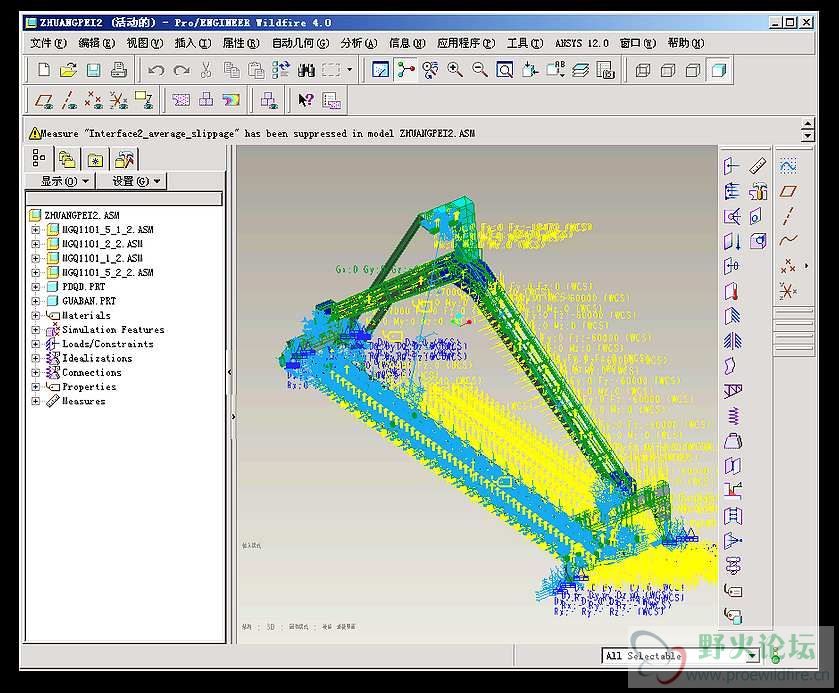Screen dimensions: 839x693
Task: Click the hammer materials icon
Action: tap(758, 191)
